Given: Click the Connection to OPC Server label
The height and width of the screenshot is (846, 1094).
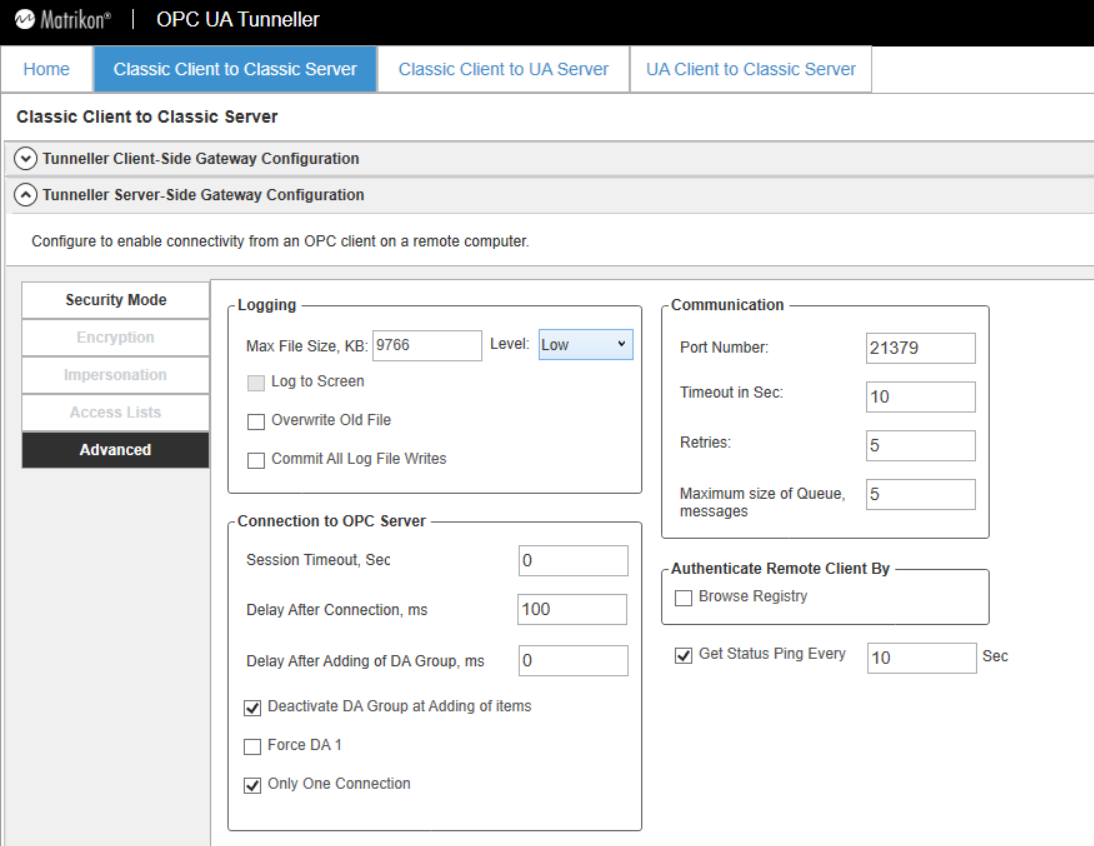Looking at the screenshot, I should [x=331, y=521].
